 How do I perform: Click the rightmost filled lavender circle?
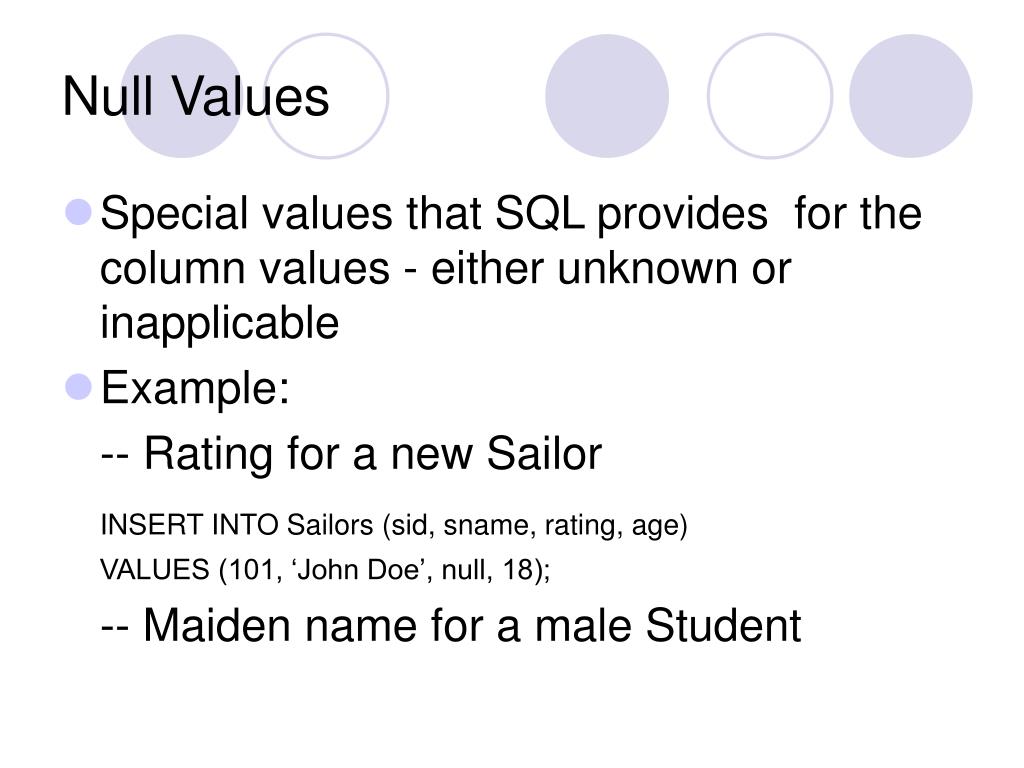tap(910, 96)
